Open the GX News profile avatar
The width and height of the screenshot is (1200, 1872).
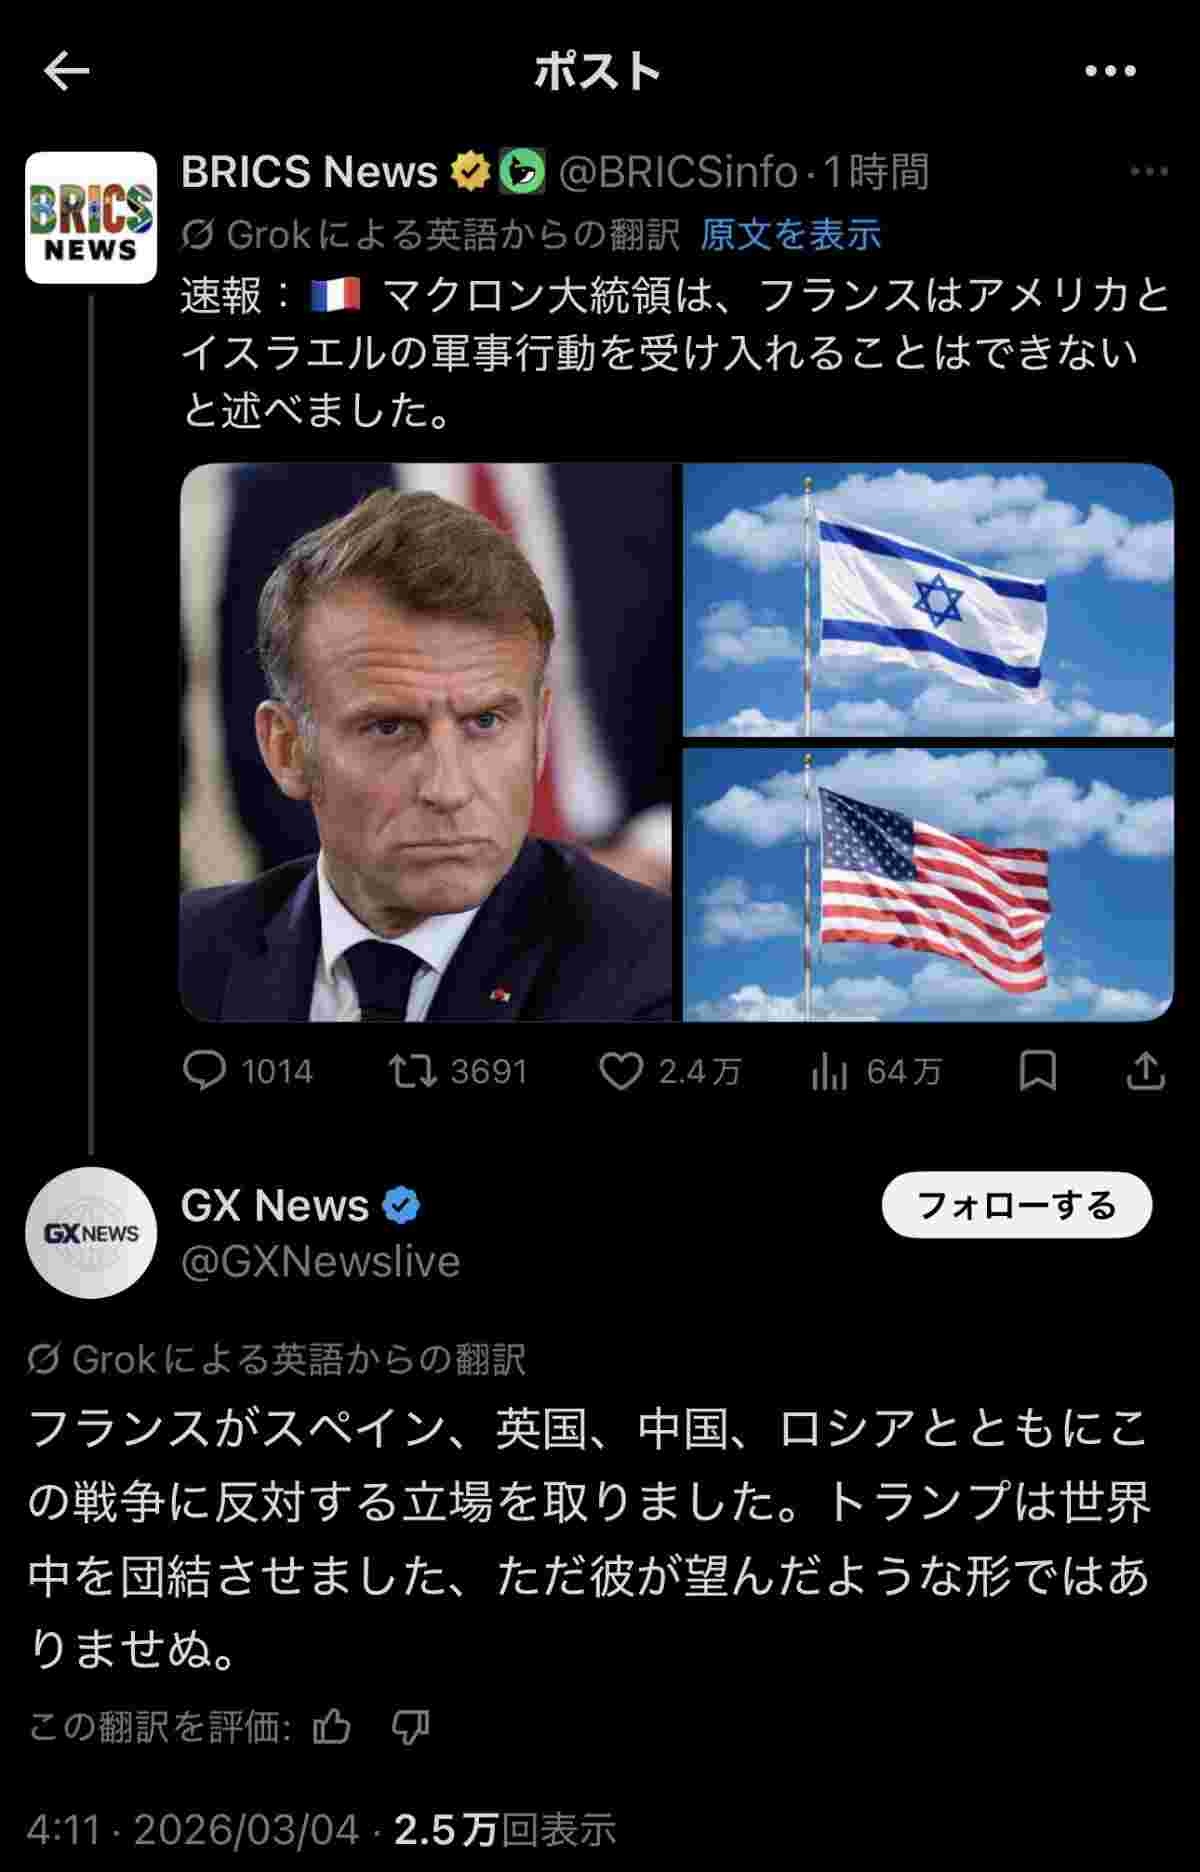point(91,1232)
